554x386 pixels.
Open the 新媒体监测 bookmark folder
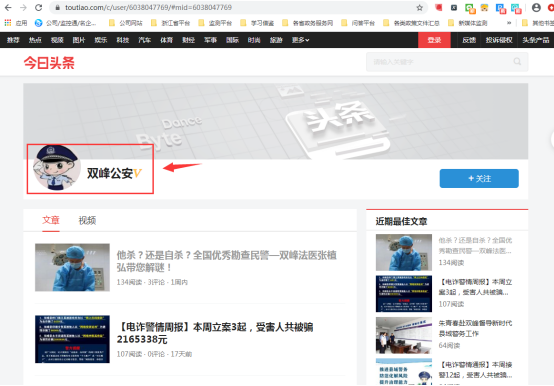pos(467,23)
